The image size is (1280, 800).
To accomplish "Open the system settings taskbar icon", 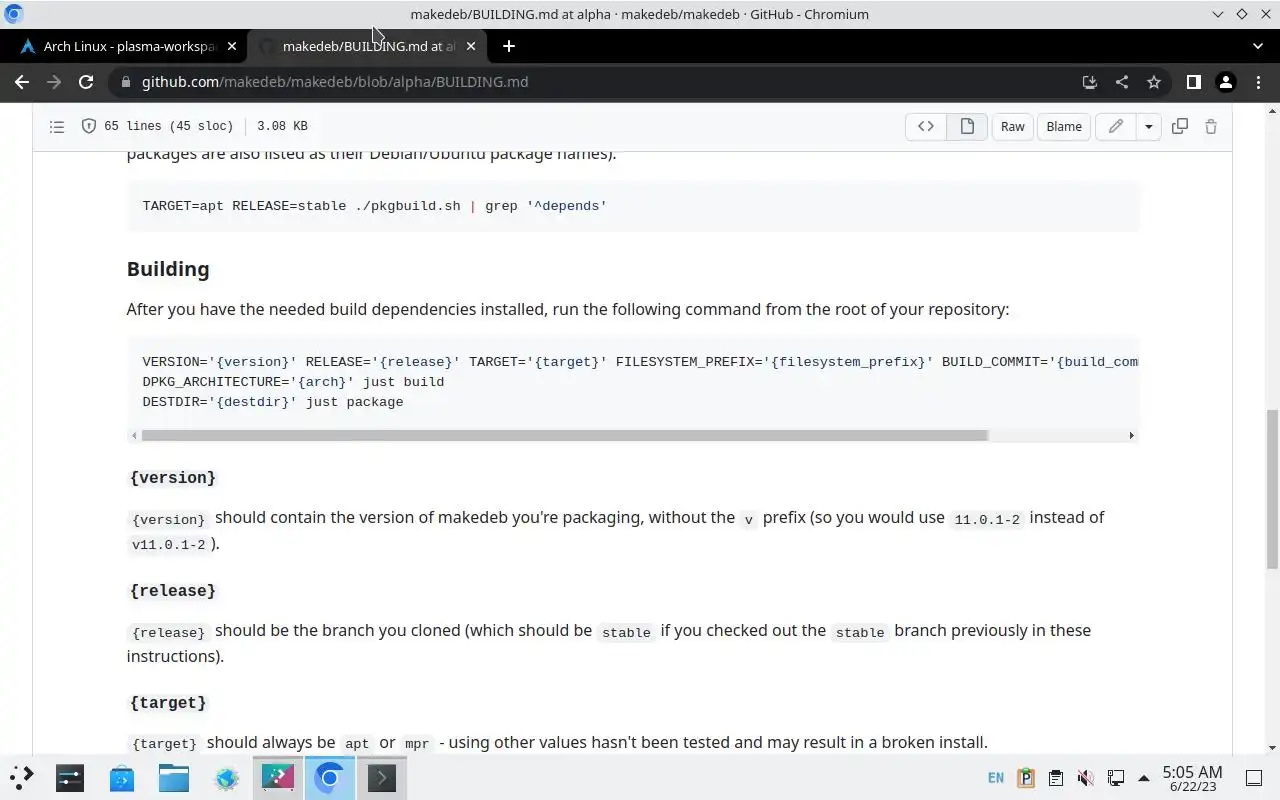I will (x=70, y=778).
